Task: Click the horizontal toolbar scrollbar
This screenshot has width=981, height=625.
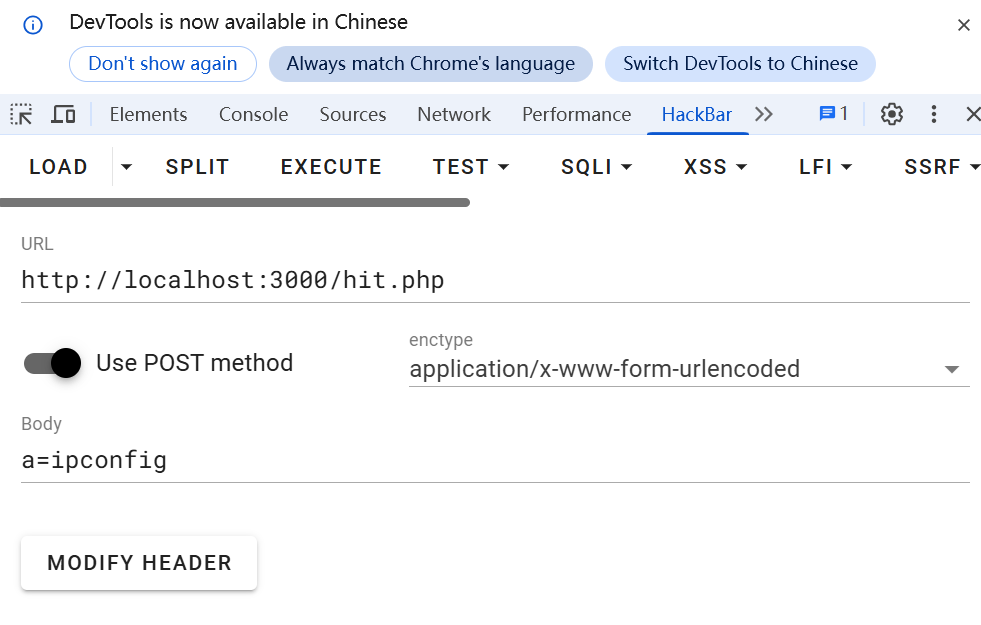Action: click(x=235, y=203)
